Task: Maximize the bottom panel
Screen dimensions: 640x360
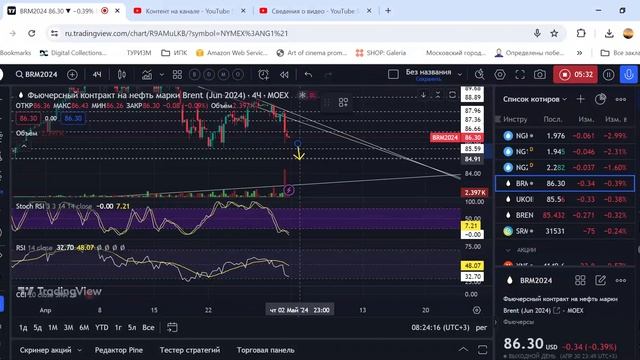Action: click(x=482, y=350)
